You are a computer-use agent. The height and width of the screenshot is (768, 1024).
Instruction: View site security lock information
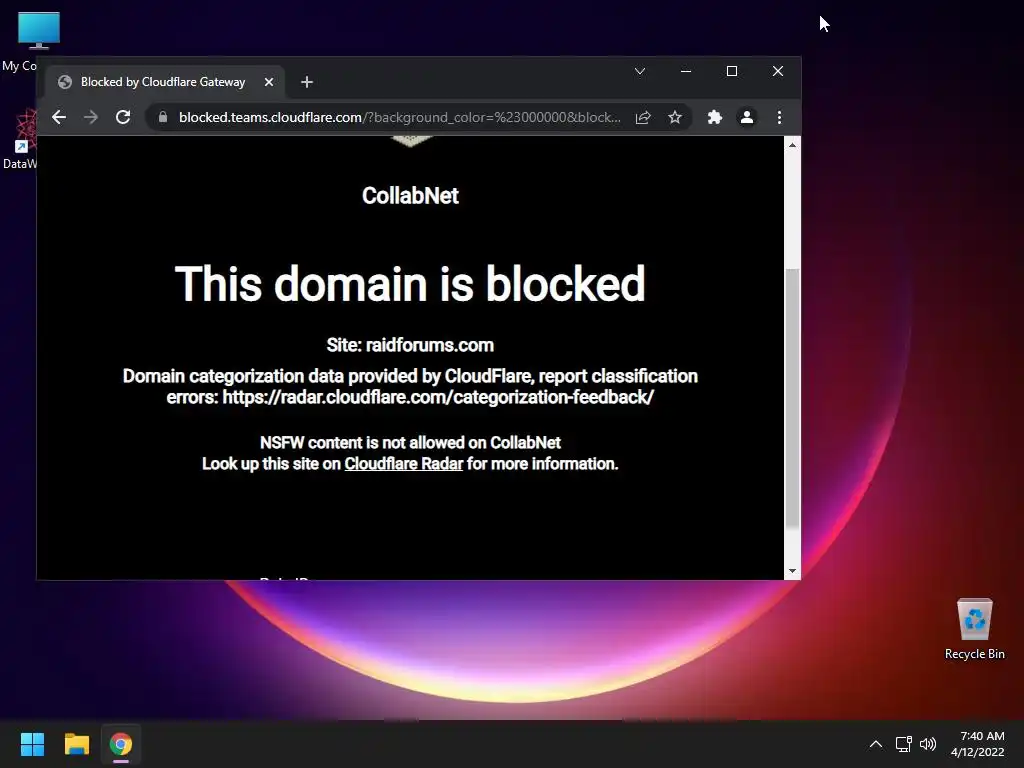[163, 118]
